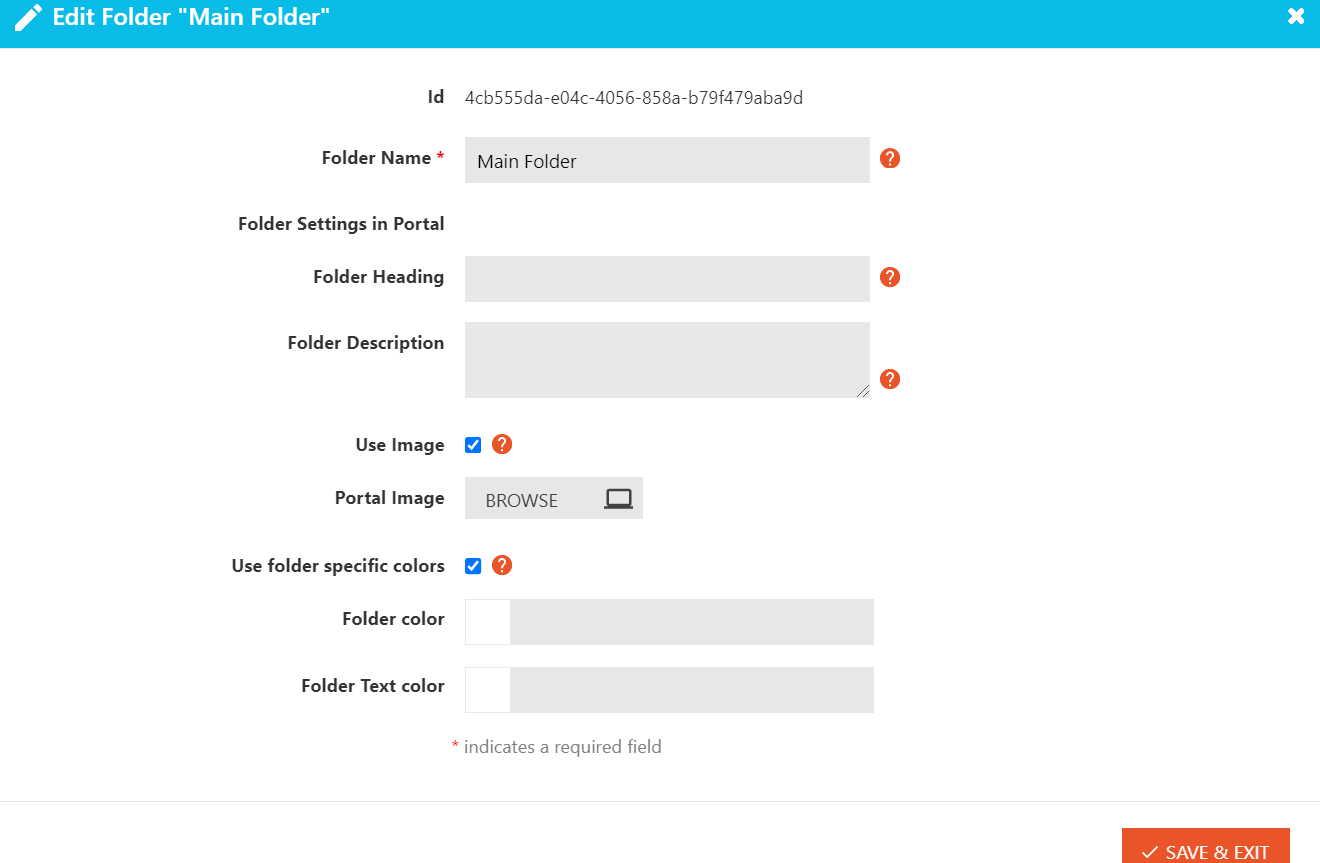The width and height of the screenshot is (1320, 863).
Task: Open help for Folder Name
Action: 890,158
